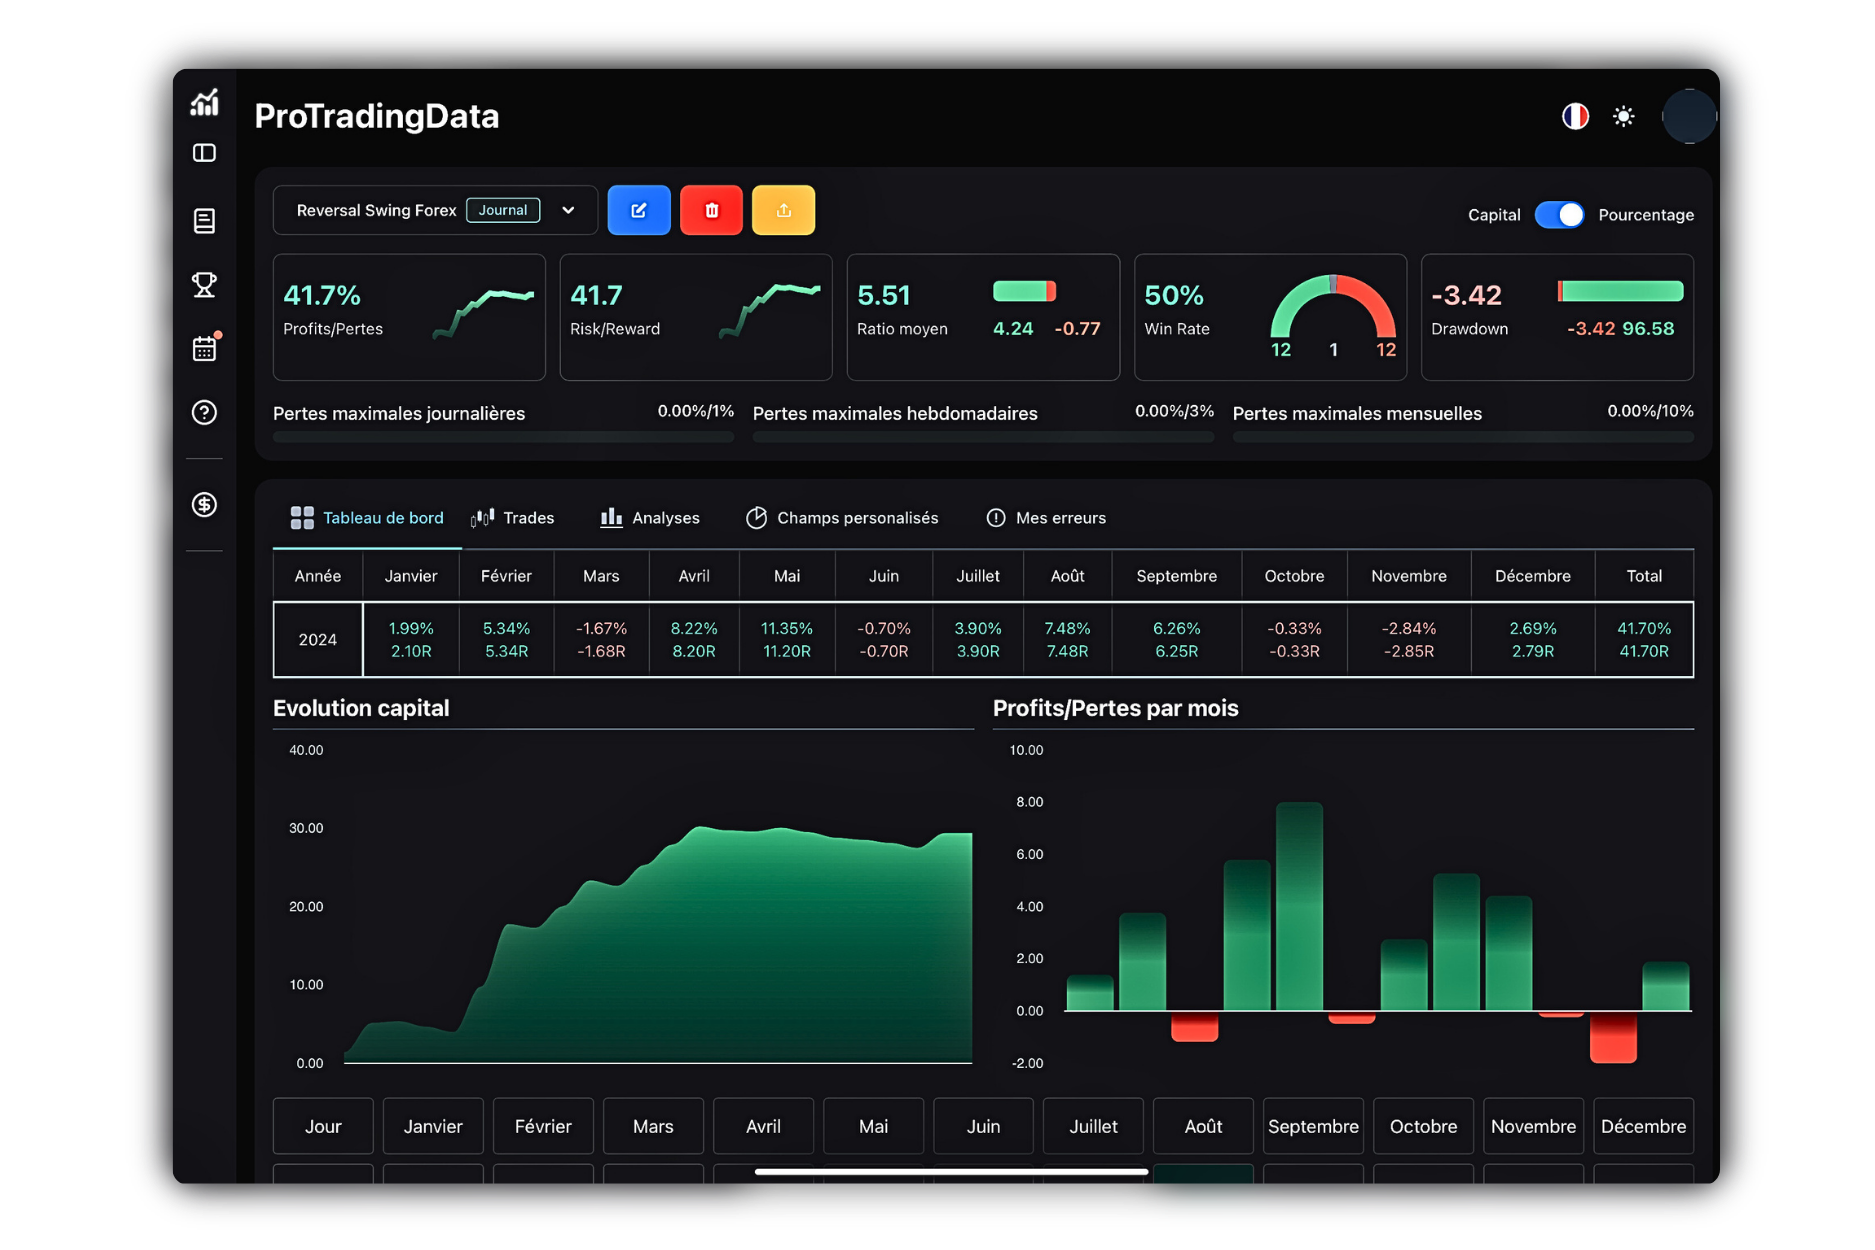Switch to the Trades tab

click(x=513, y=518)
